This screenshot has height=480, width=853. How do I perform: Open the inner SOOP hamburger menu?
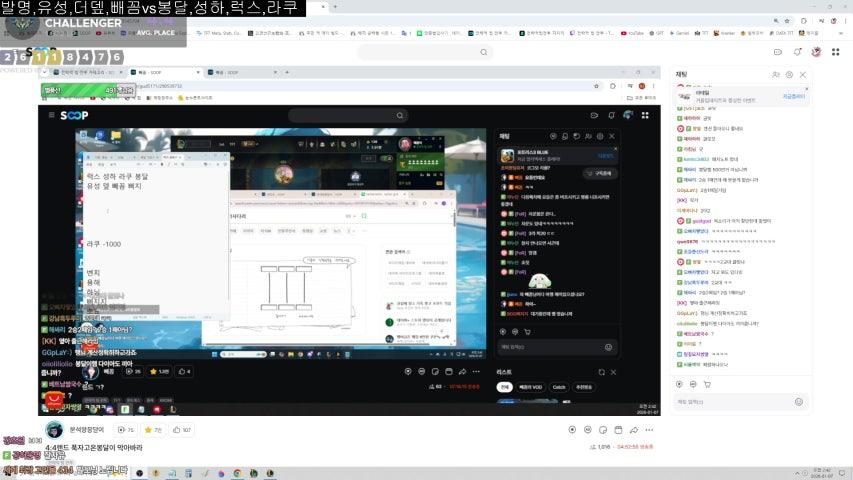[51, 115]
